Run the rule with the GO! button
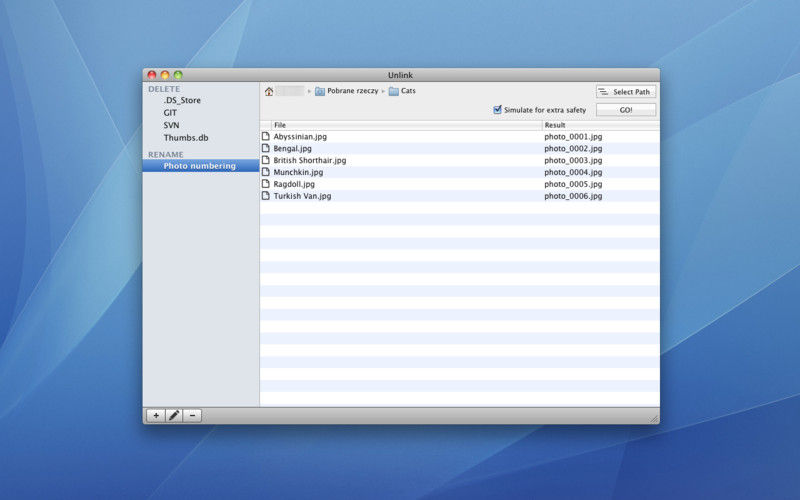This screenshot has width=800, height=500. coord(626,110)
